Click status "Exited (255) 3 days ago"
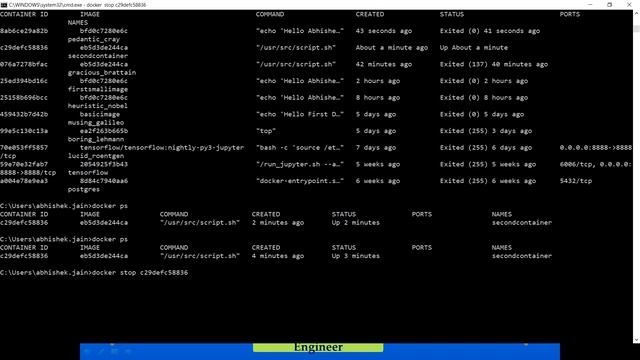 click(486, 131)
